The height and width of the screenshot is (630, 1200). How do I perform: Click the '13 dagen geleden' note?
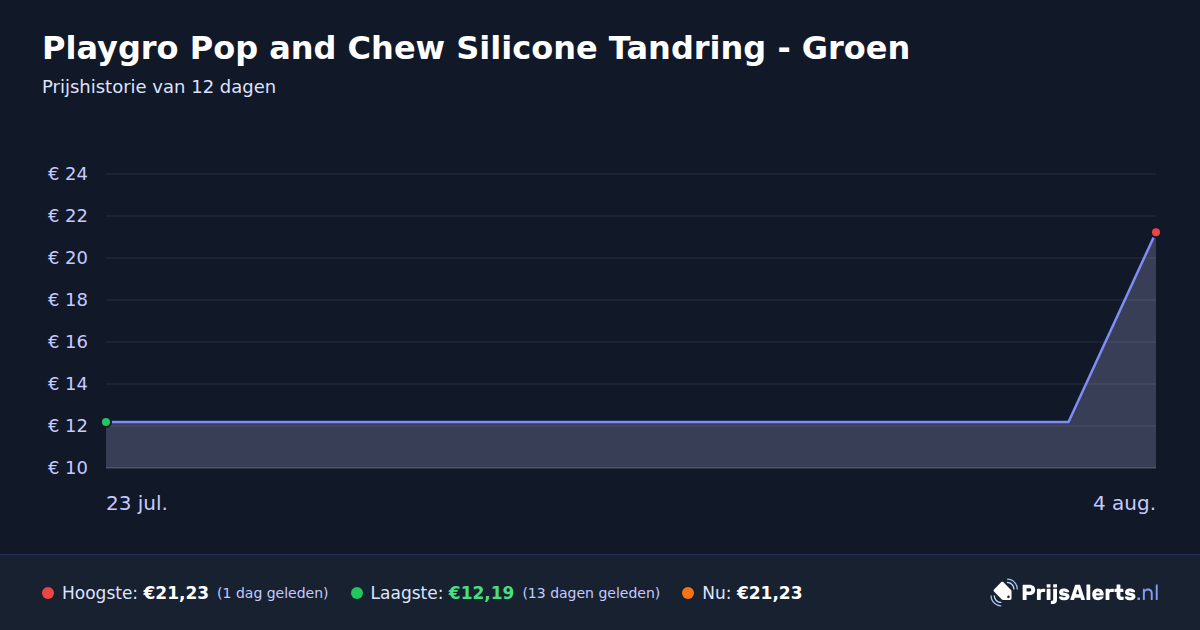click(591, 593)
